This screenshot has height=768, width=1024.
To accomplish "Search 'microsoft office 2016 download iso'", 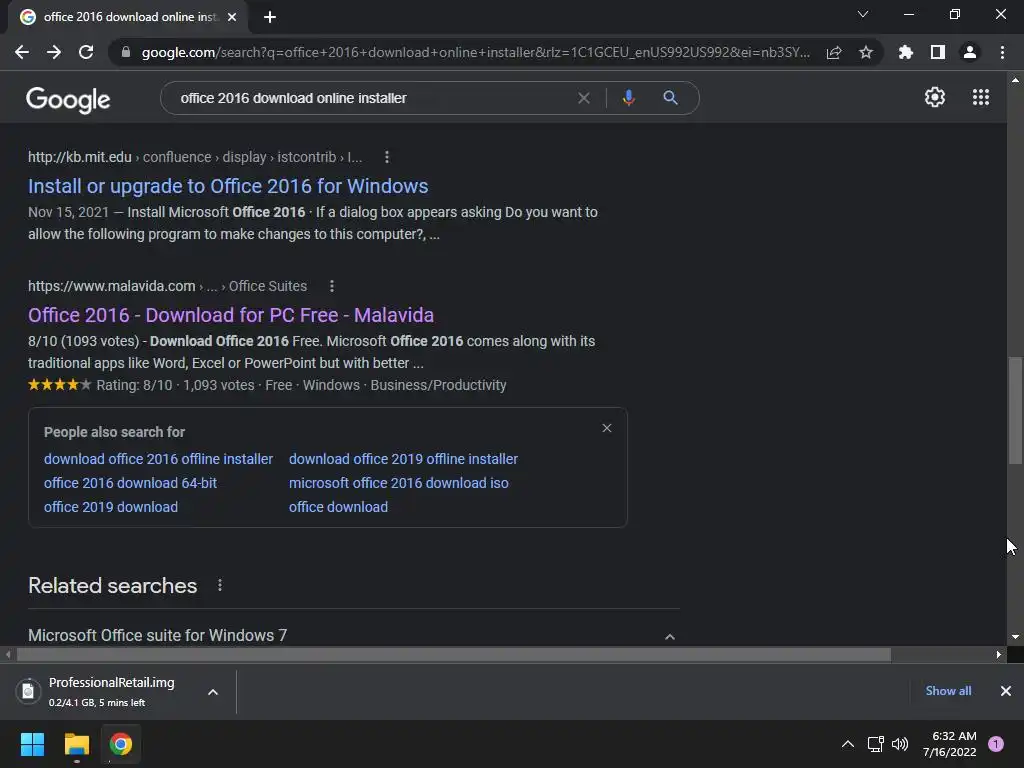I will point(398,483).
